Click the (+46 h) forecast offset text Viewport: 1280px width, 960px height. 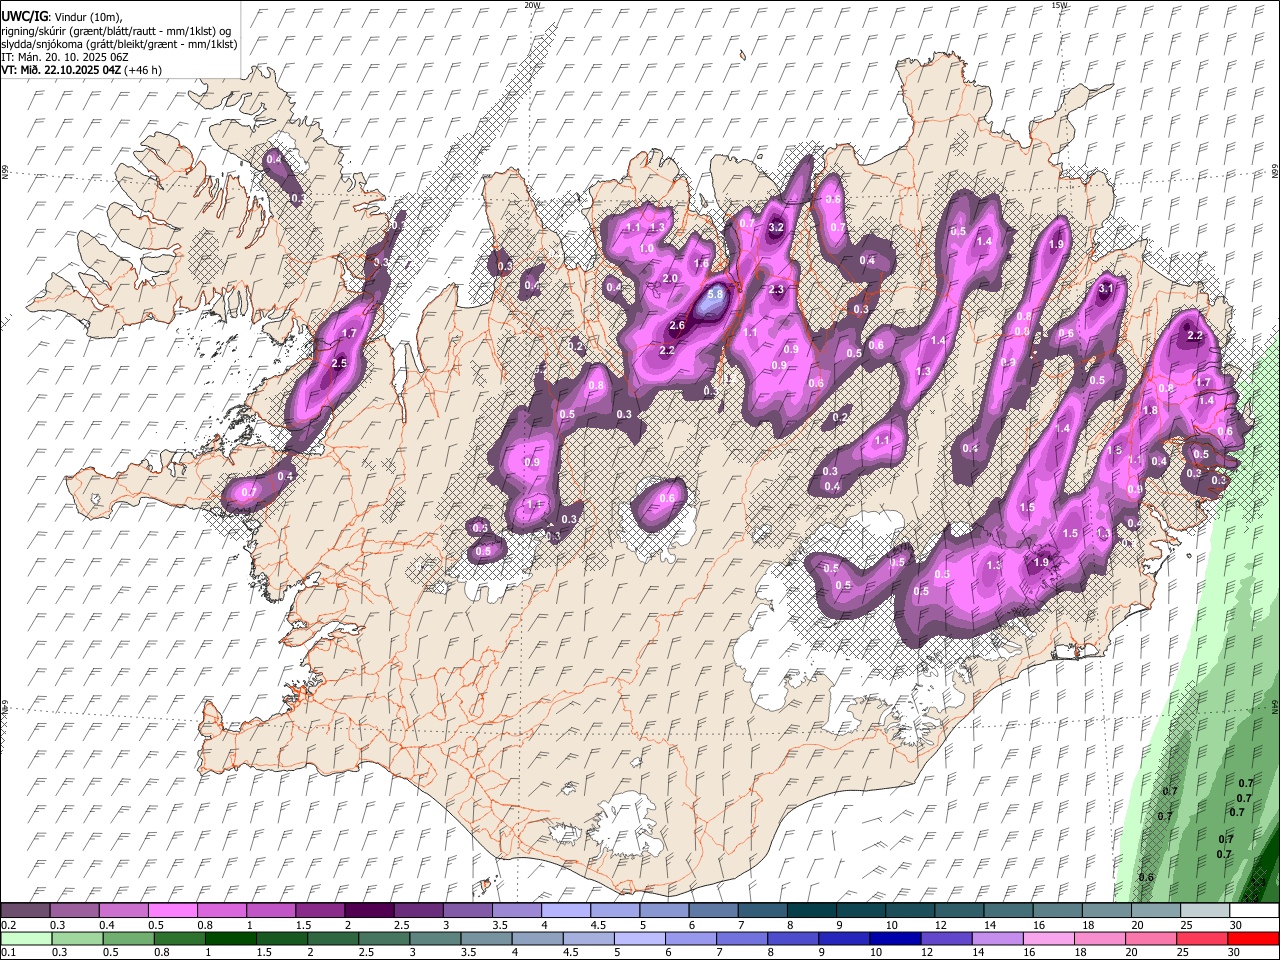144,70
